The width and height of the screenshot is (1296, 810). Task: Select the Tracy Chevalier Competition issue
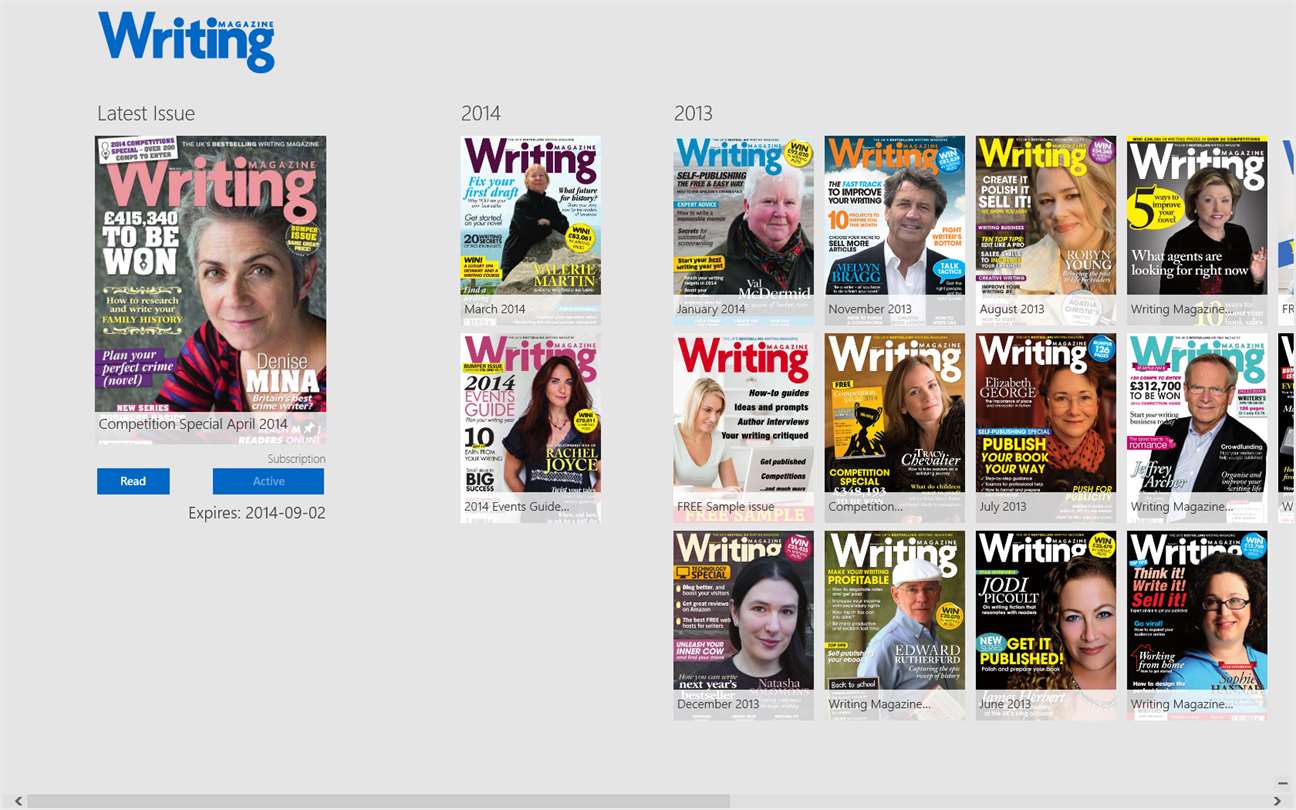[895, 428]
